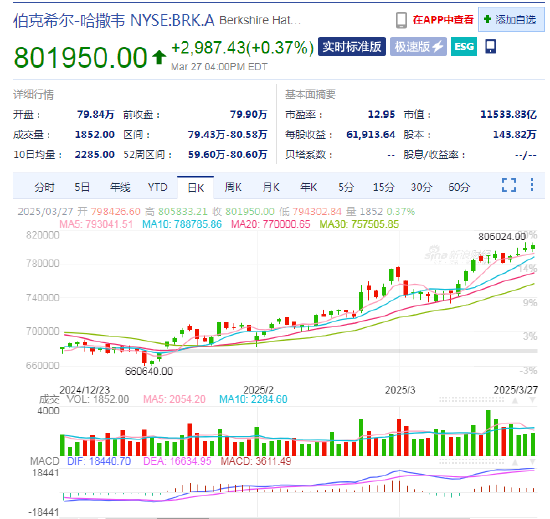Open the 月K tab

(271, 187)
